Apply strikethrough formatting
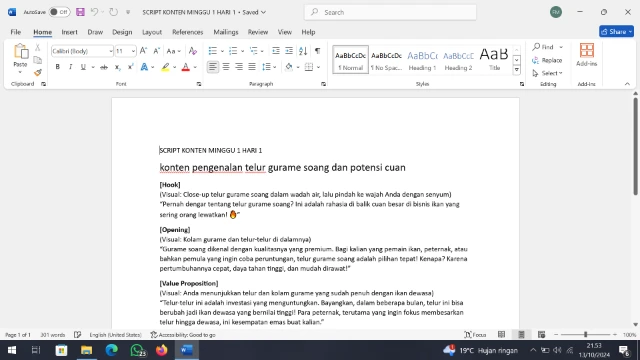The height and width of the screenshot is (360, 640). click(104, 67)
